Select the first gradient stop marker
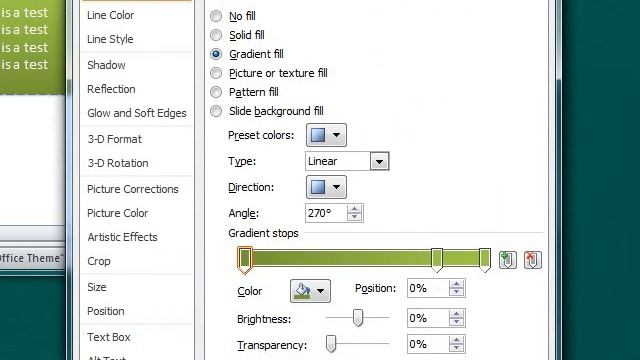This screenshot has width=640, height=360. [244, 260]
